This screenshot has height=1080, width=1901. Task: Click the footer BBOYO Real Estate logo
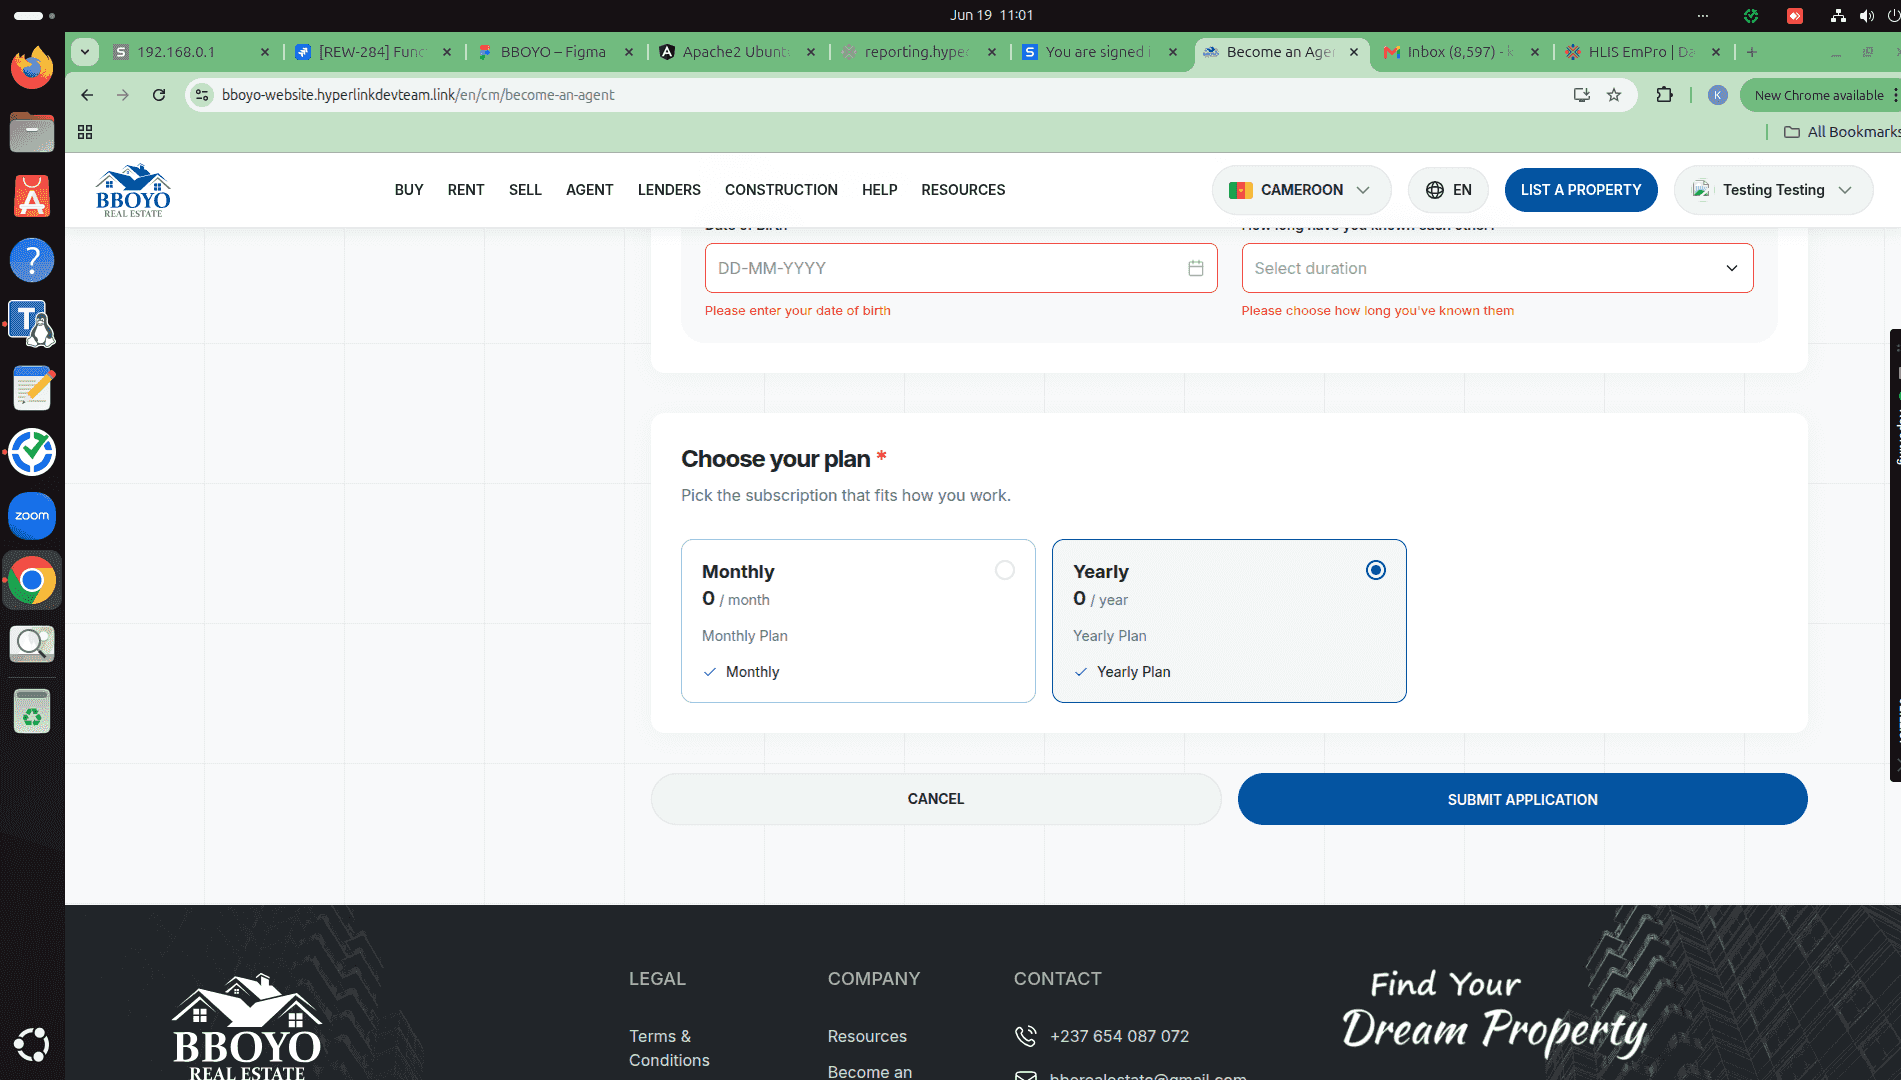point(247,1026)
